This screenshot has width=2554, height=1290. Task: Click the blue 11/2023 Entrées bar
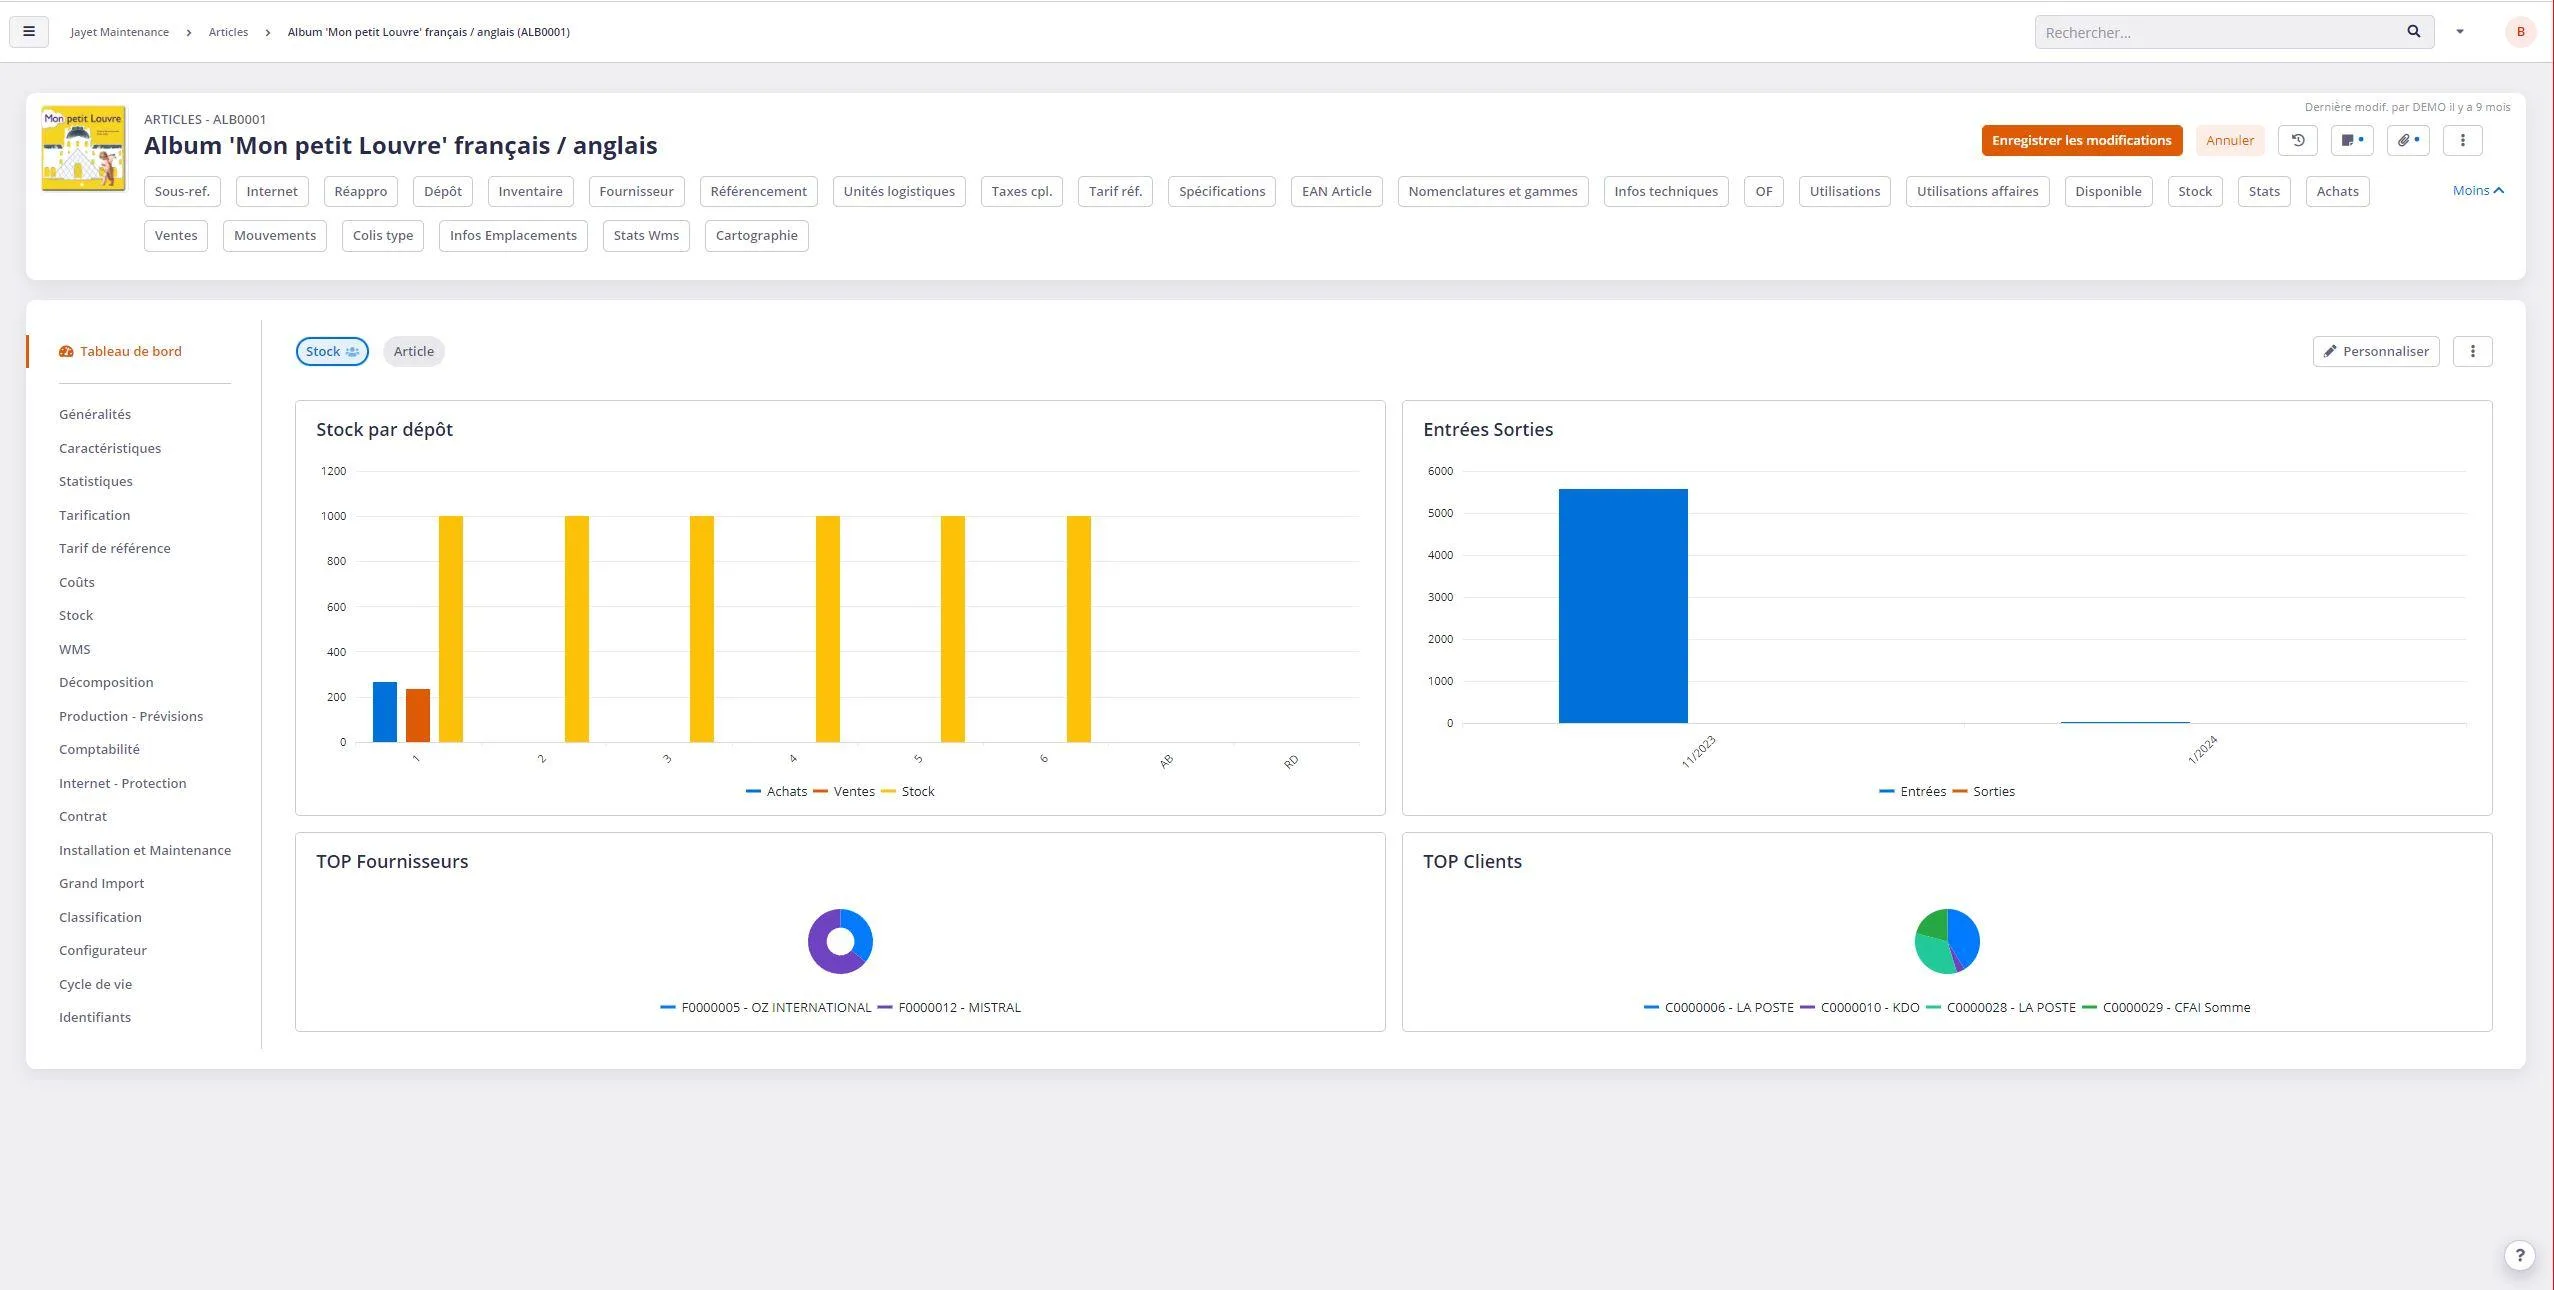(x=1623, y=606)
